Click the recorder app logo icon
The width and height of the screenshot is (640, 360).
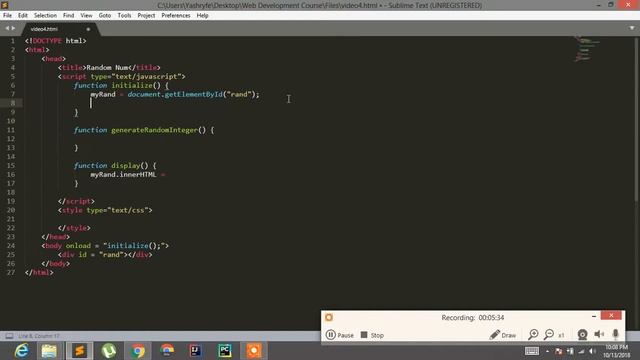pyautogui.click(x=329, y=317)
